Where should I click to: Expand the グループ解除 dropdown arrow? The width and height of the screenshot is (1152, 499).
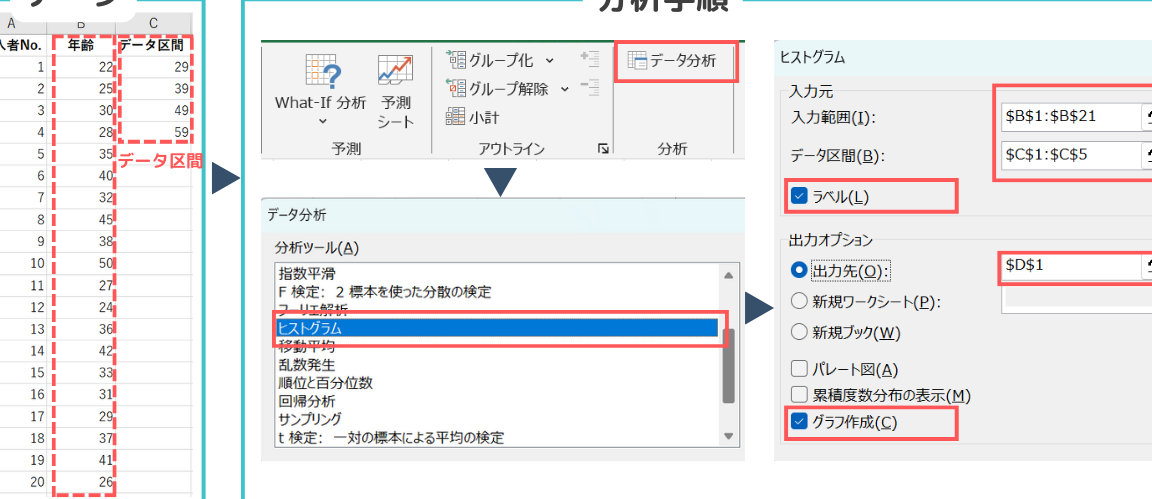click(564, 89)
